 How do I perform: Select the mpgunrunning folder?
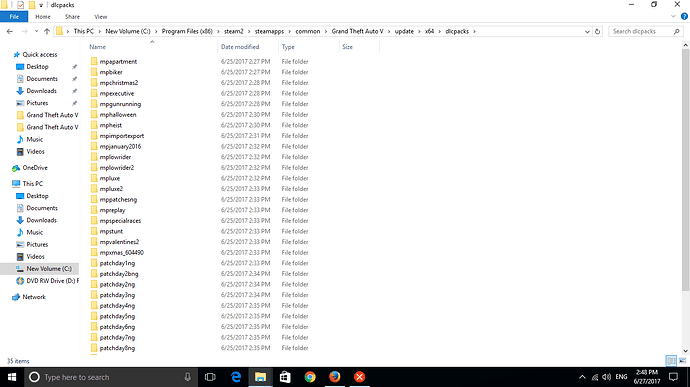coord(120,104)
